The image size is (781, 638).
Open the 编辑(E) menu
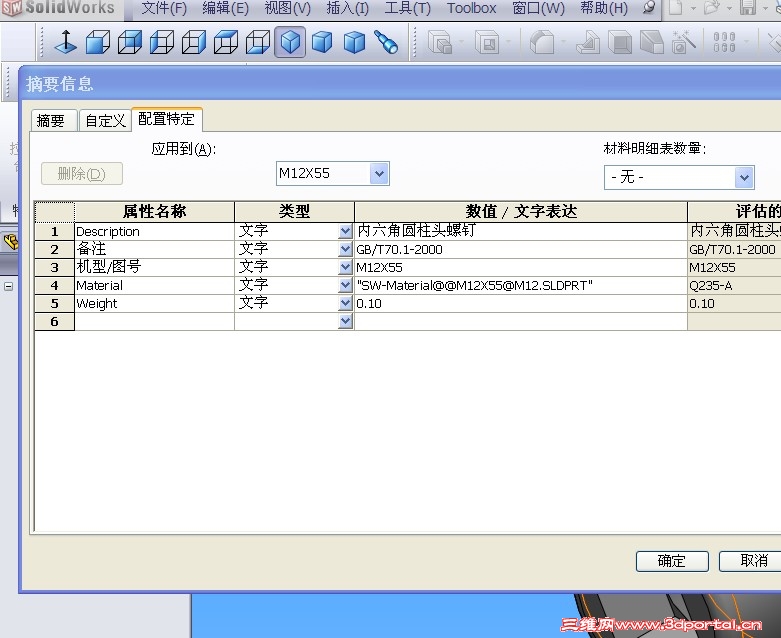coord(226,8)
